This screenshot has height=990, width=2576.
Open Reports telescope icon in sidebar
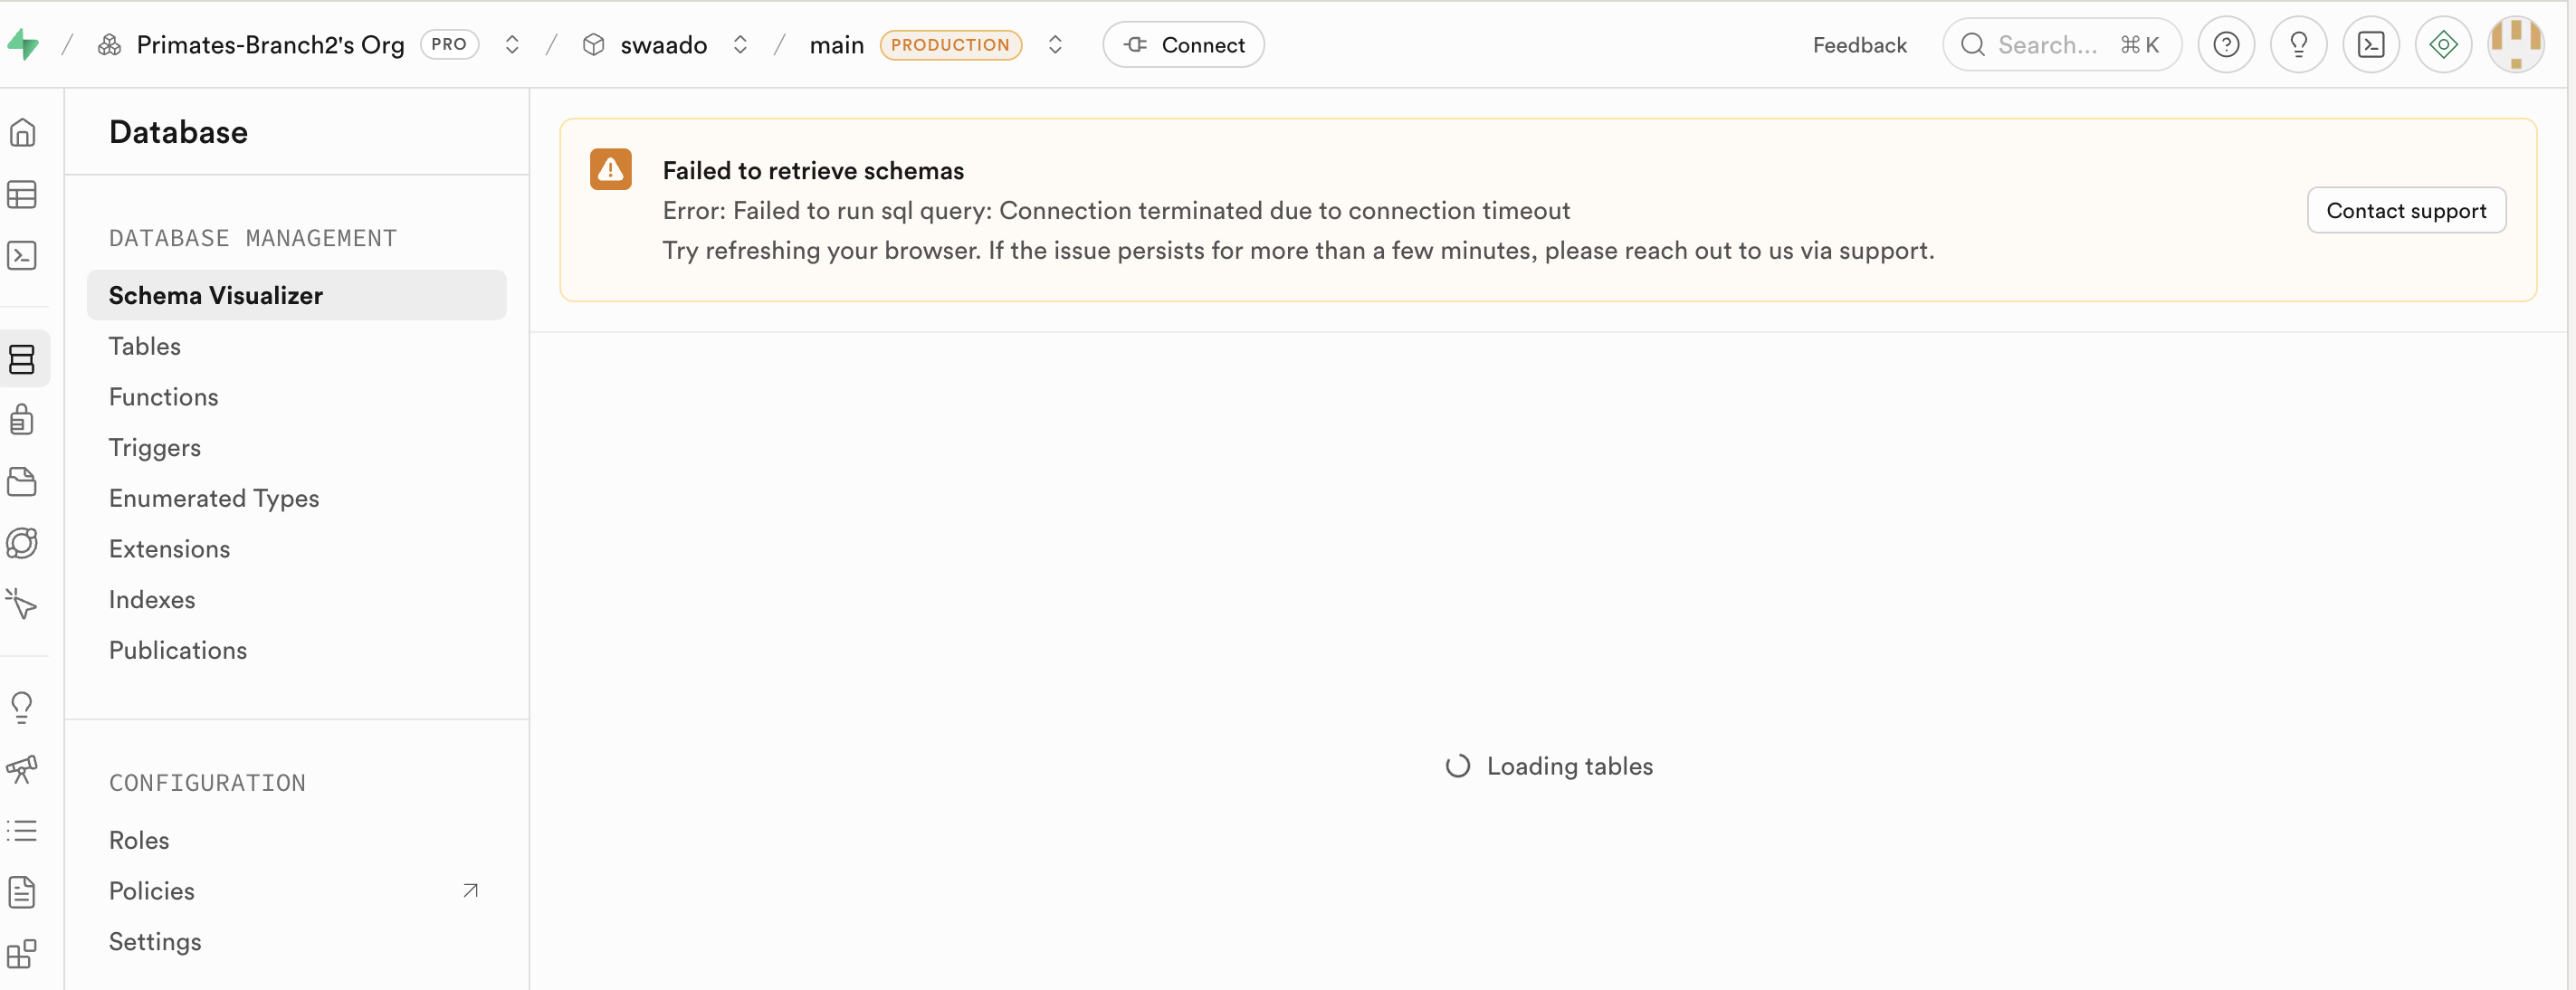[22, 769]
